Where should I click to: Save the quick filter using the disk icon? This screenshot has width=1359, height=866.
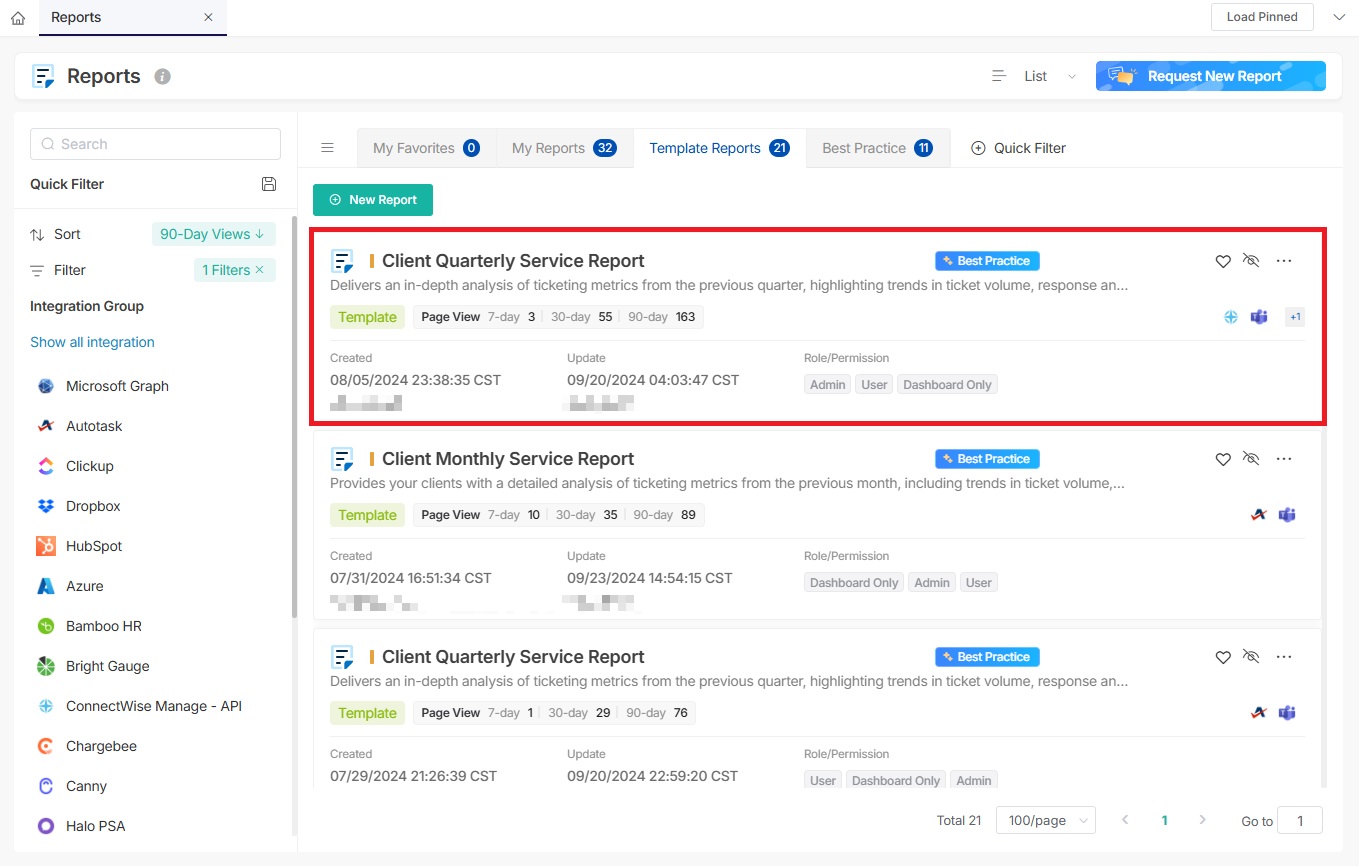pyautogui.click(x=268, y=184)
